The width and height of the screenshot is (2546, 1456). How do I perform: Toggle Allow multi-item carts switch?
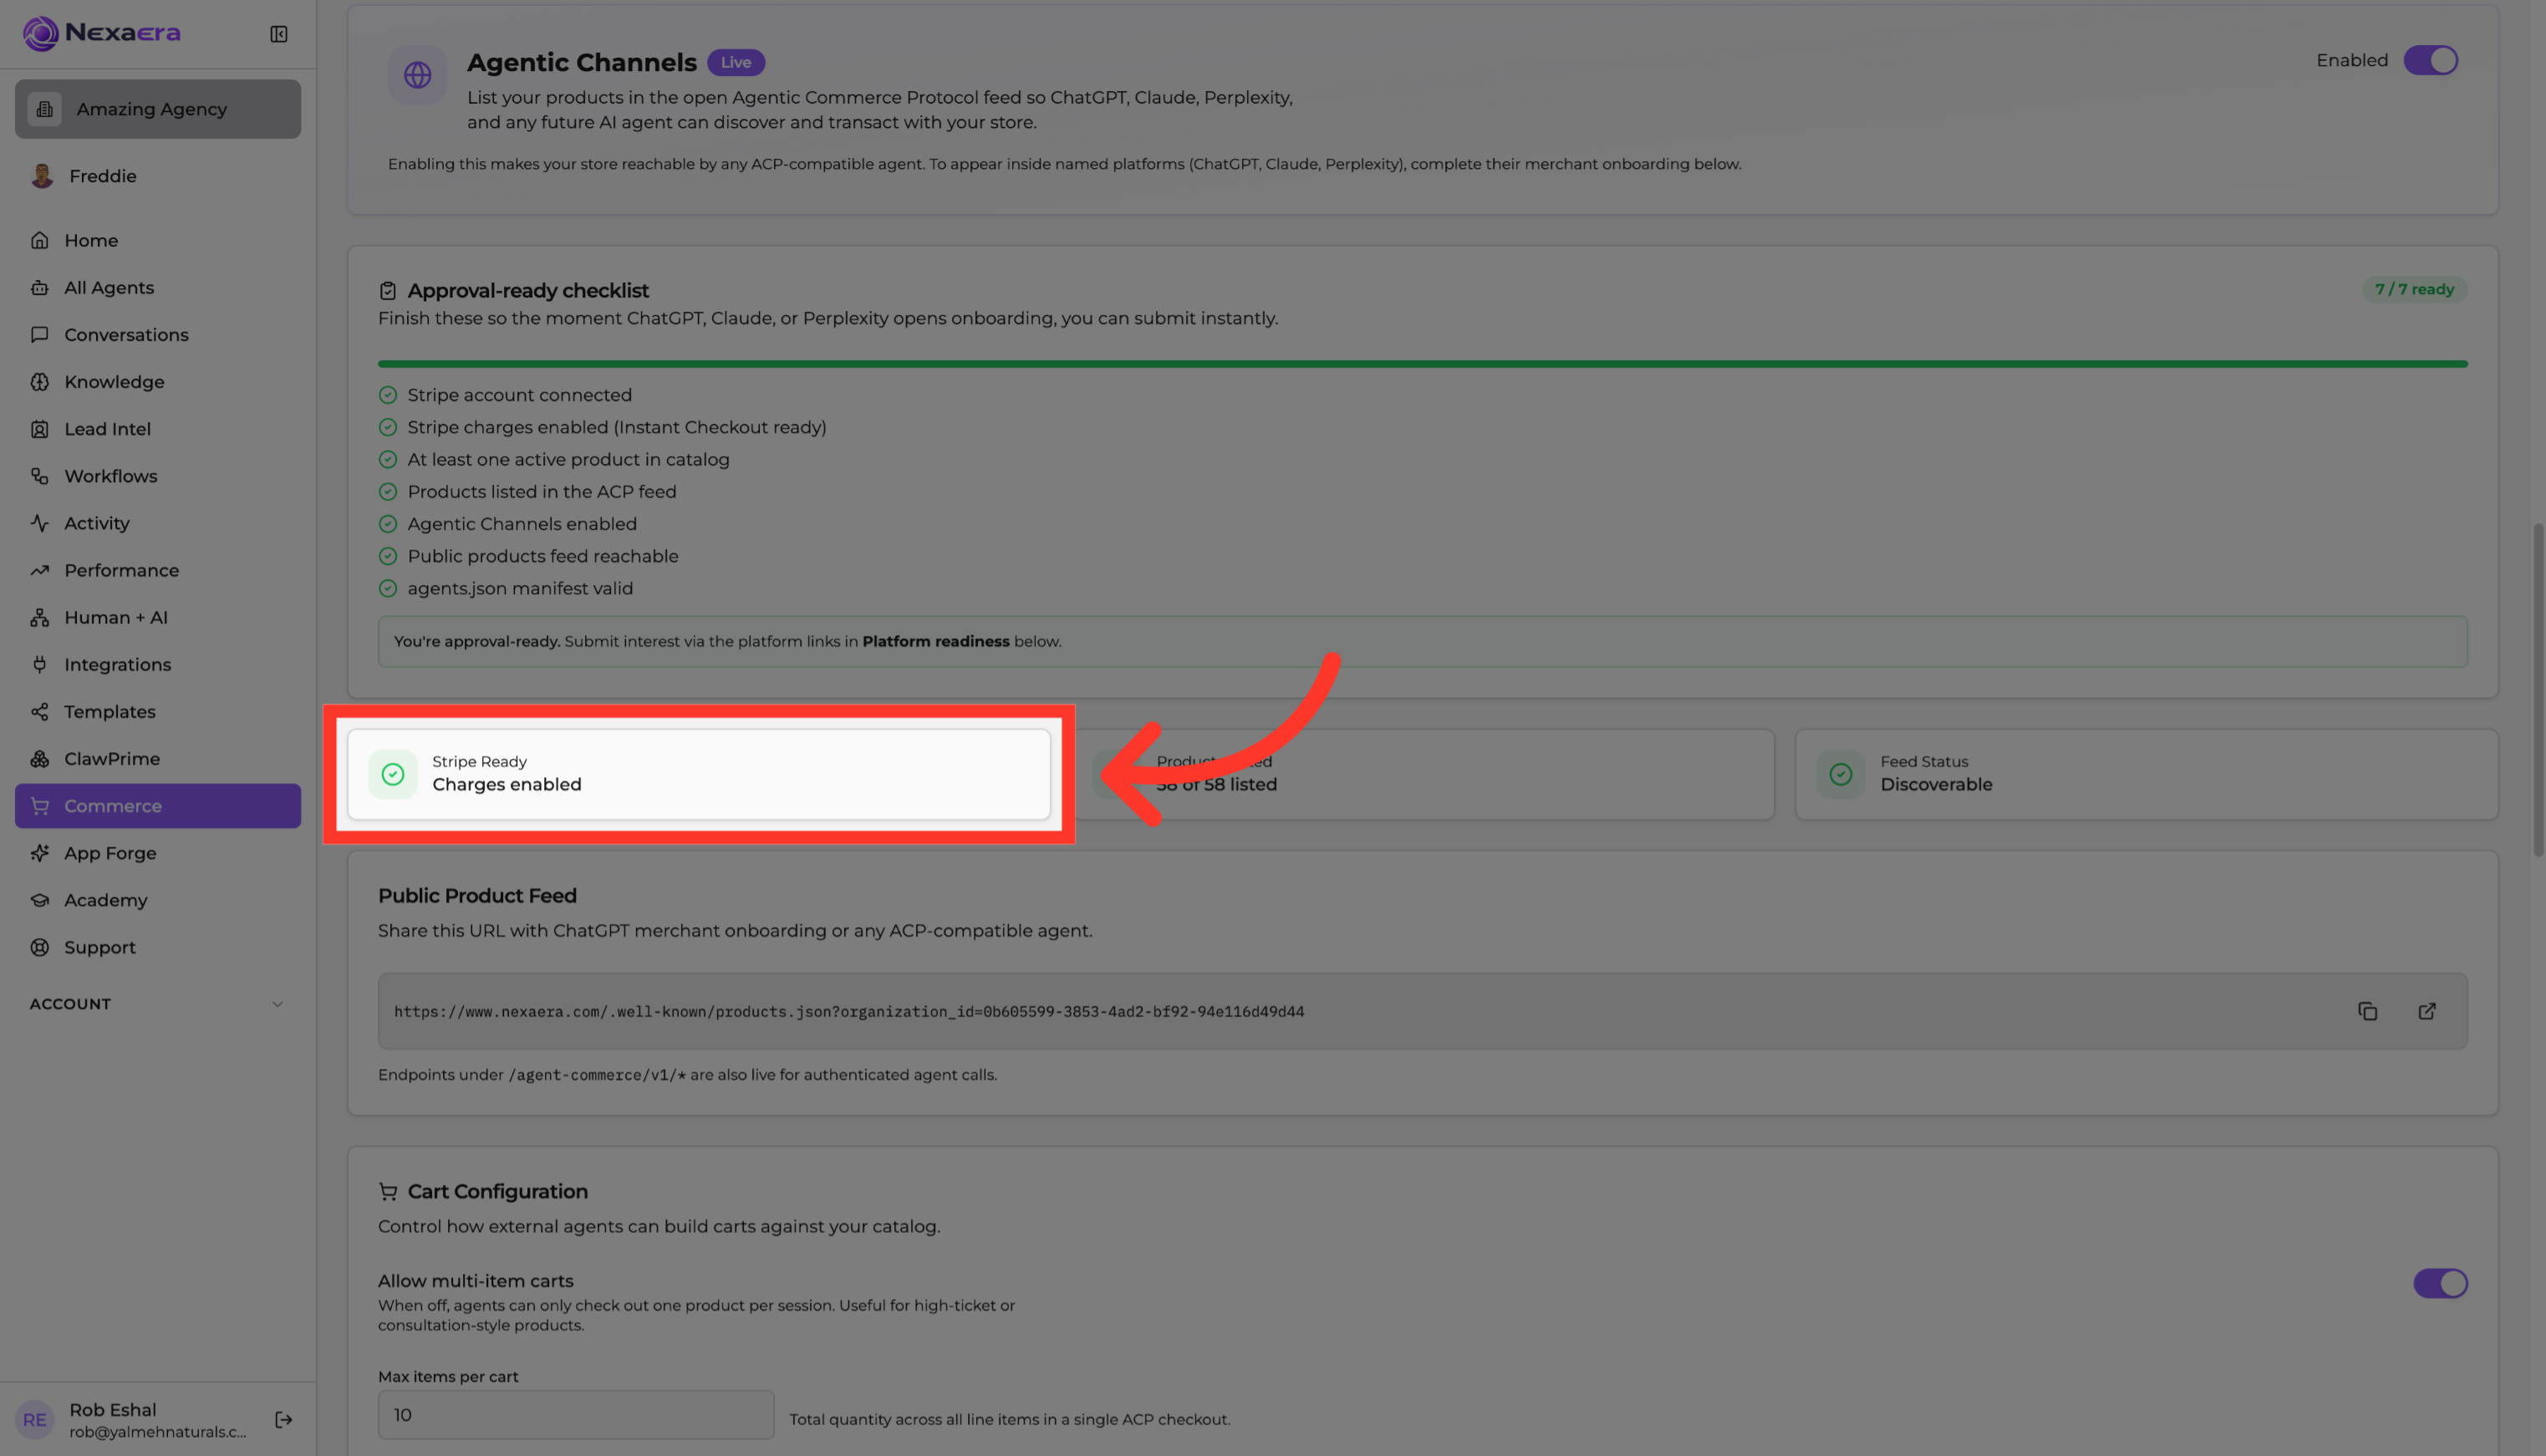point(2440,1283)
